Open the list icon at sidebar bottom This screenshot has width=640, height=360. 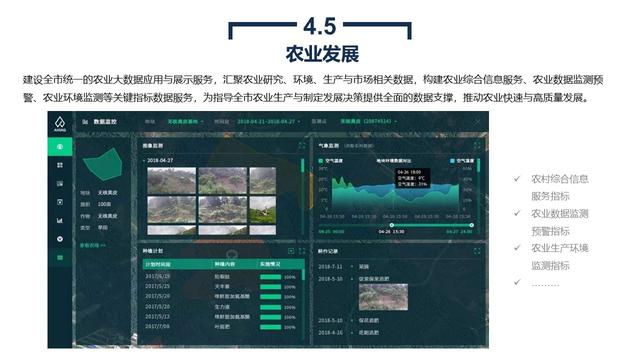[x=60, y=258]
